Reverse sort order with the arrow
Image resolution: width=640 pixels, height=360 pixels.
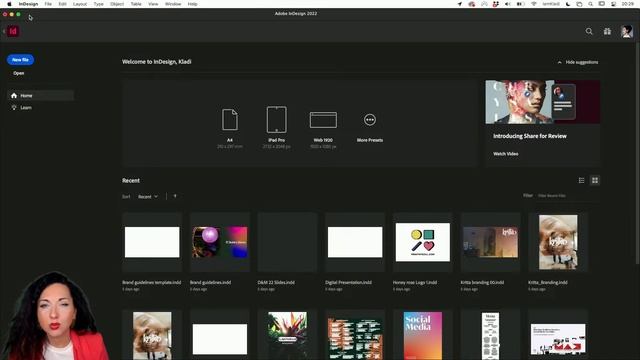[x=175, y=196]
